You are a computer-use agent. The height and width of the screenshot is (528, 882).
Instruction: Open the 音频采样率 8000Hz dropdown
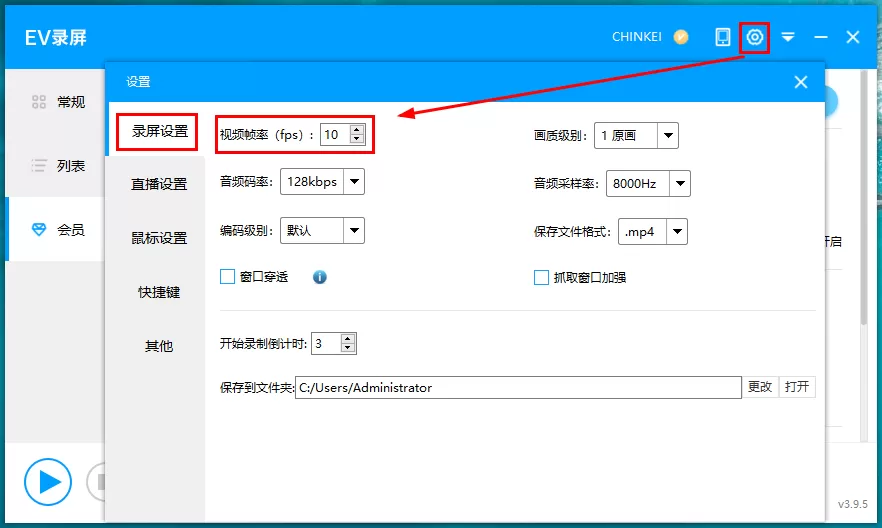tap(648, 183)
